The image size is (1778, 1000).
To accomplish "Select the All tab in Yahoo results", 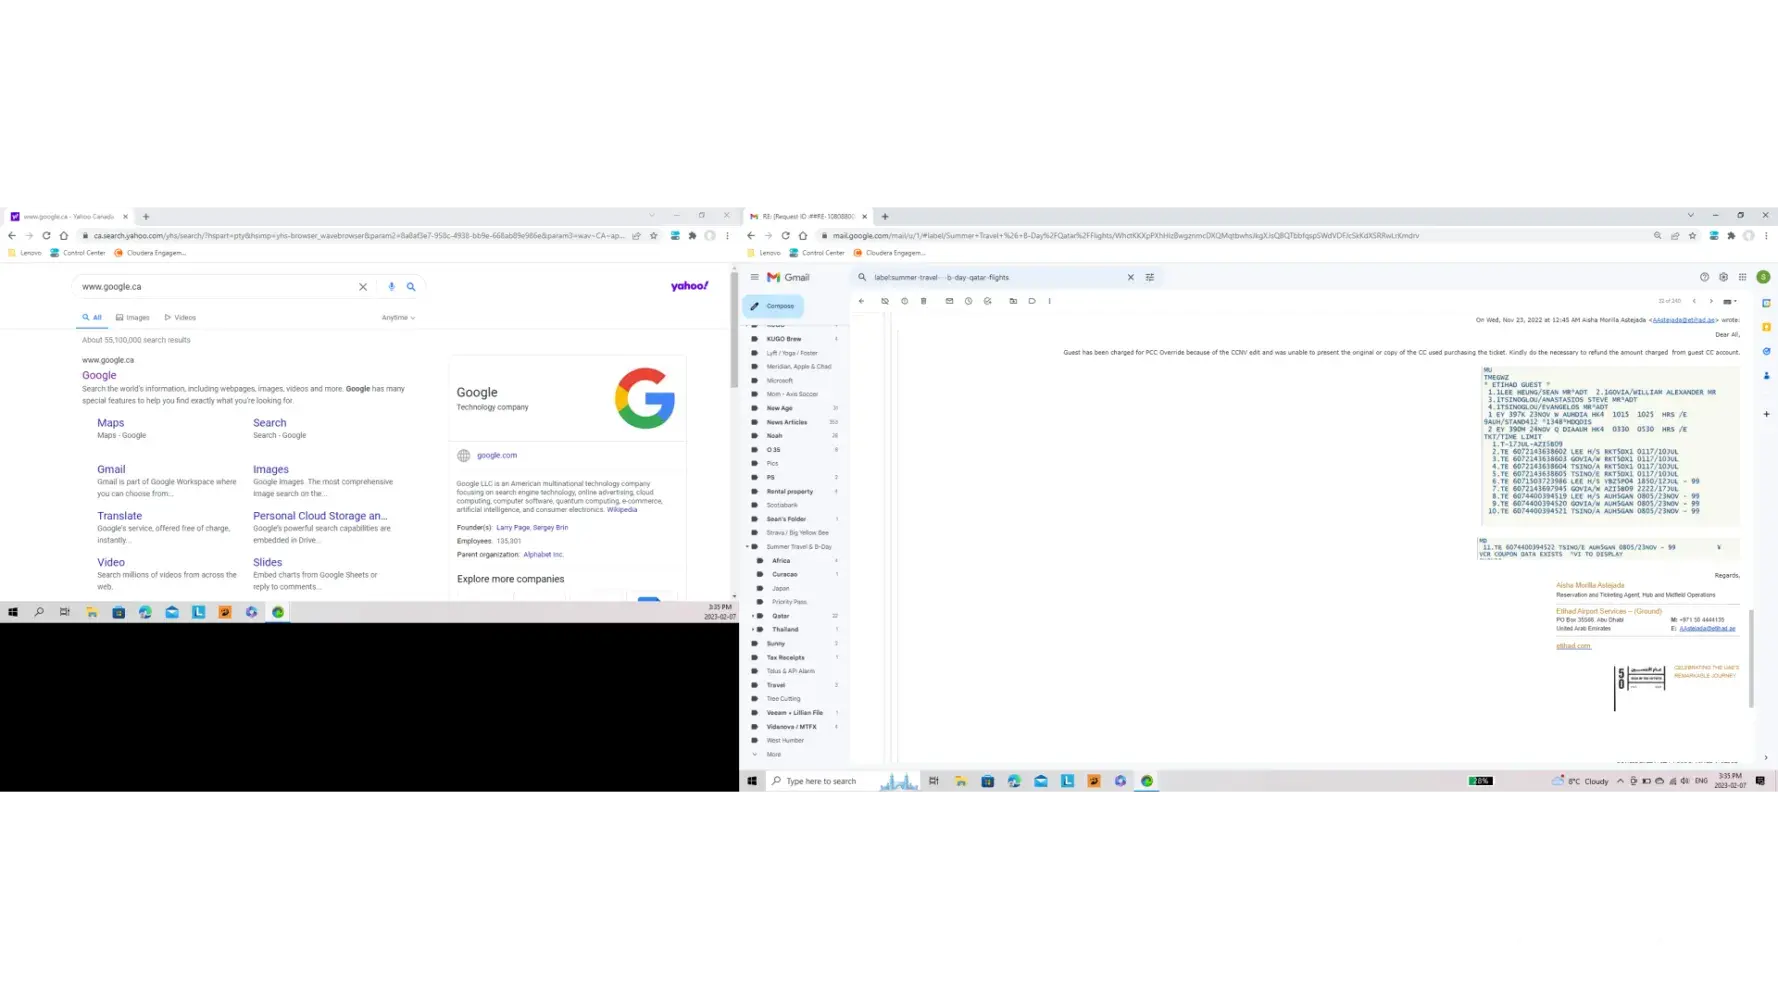I will 93,318.
